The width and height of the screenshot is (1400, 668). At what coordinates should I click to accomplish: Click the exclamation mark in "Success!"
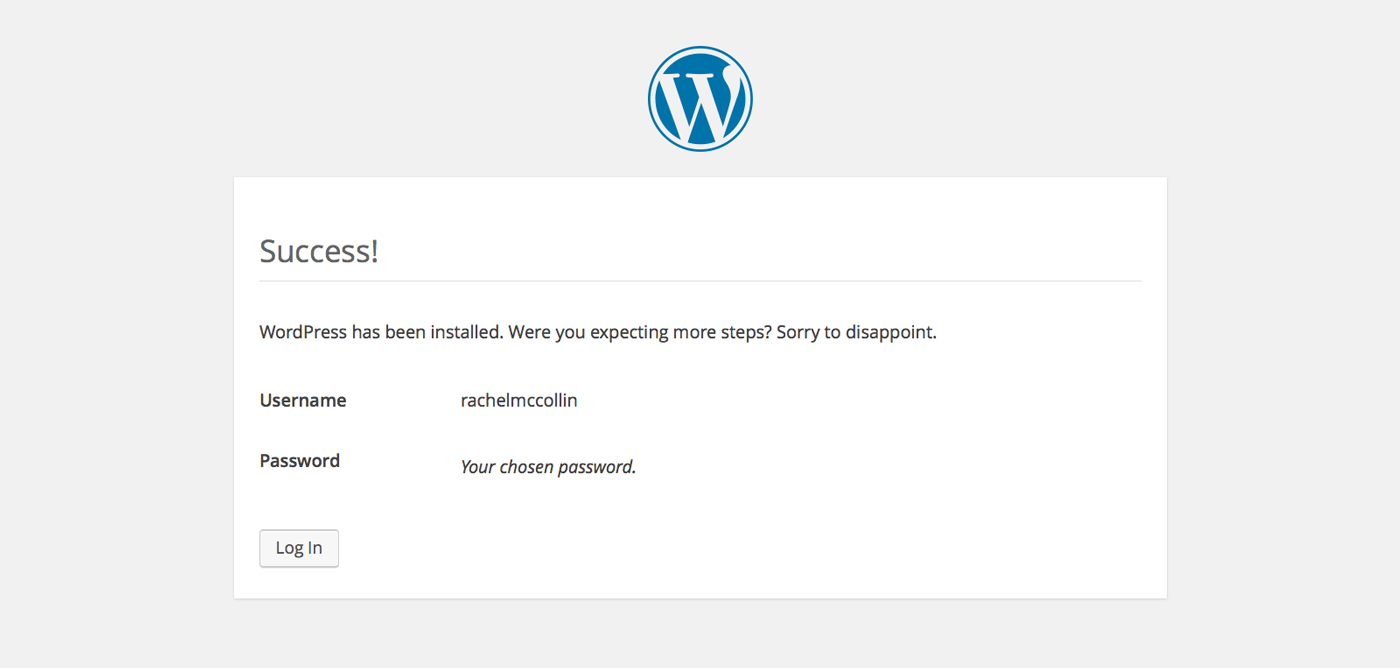(x=374, y=251)
